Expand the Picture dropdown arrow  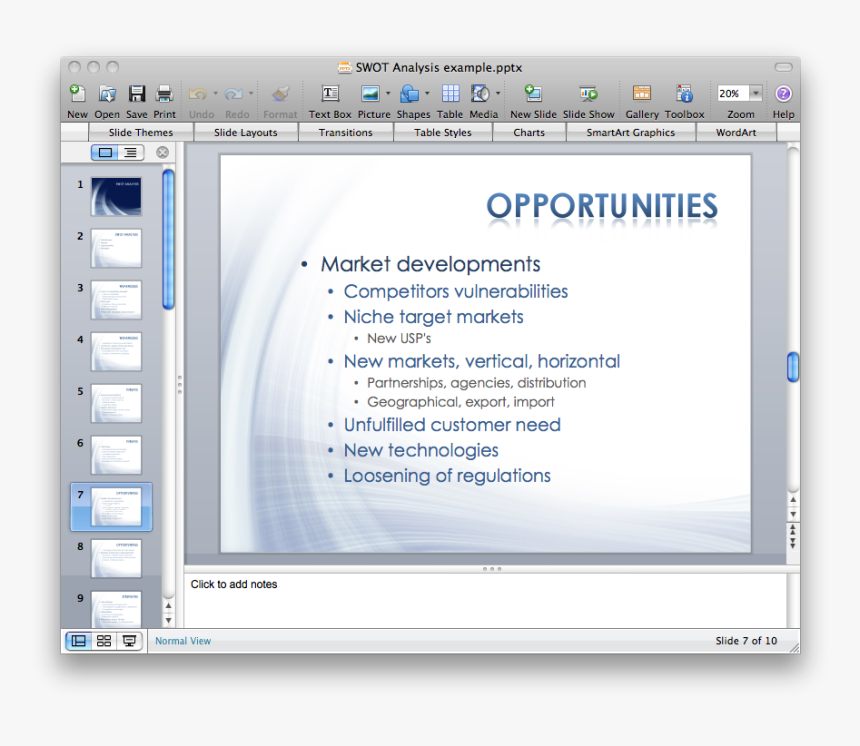[x=388, y=94]
